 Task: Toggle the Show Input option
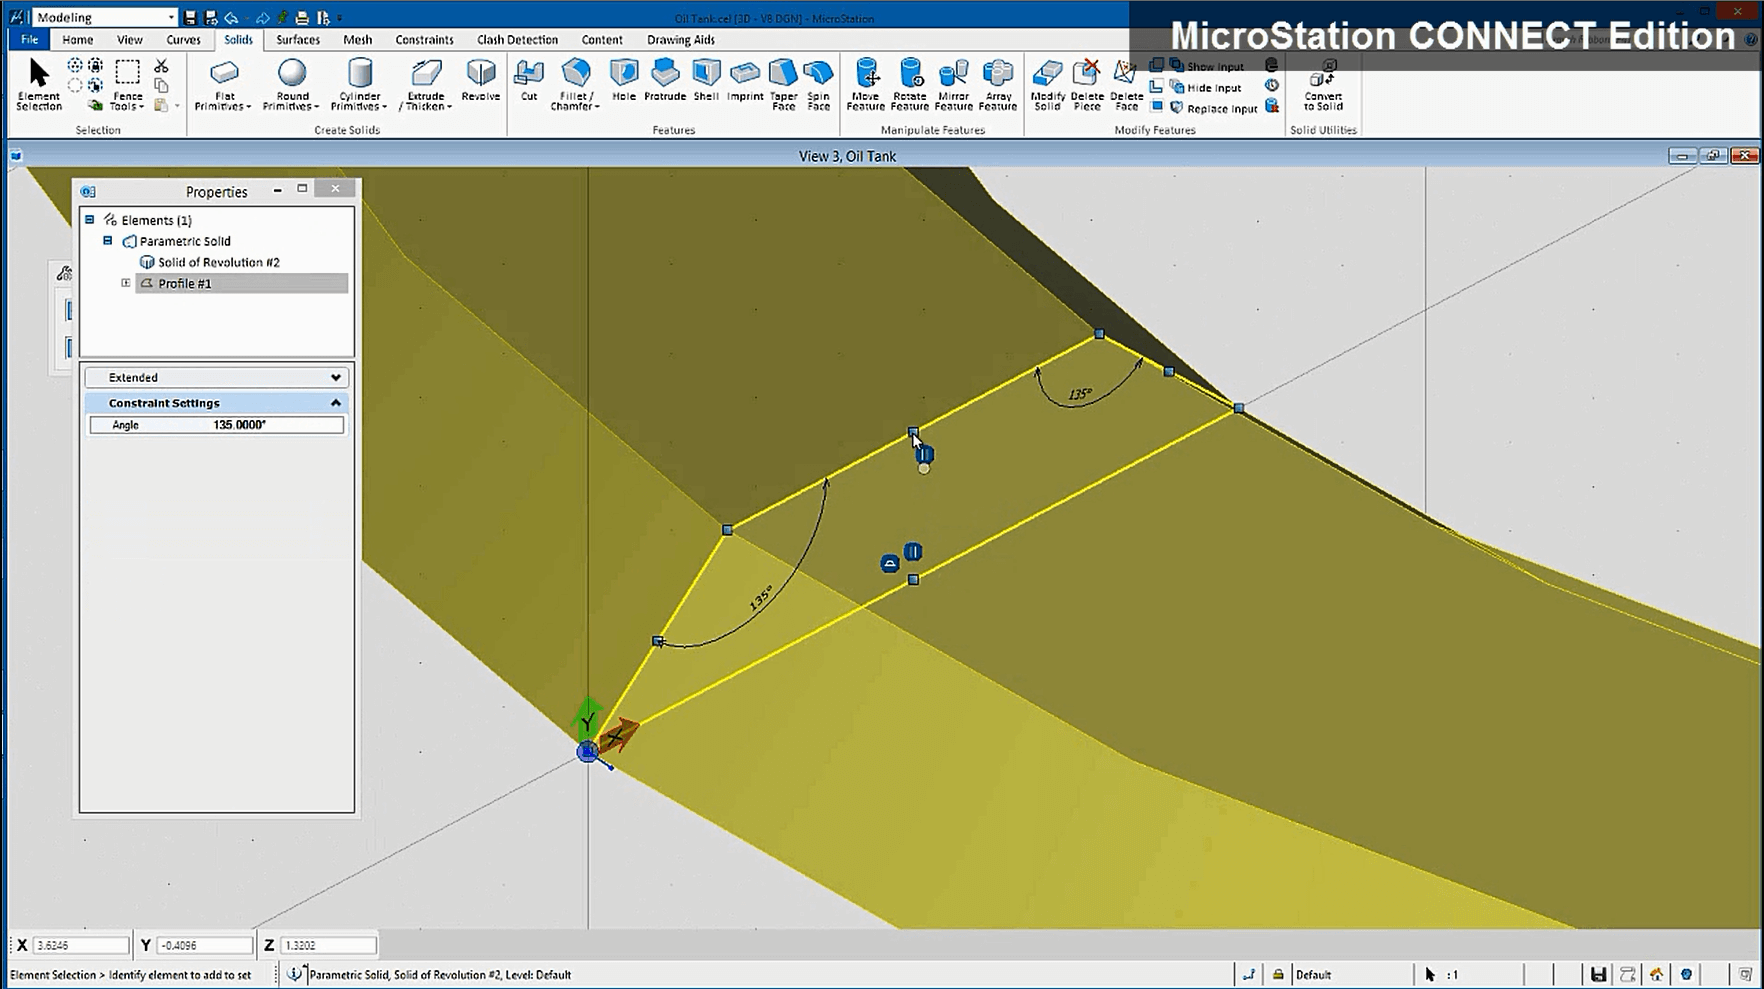click(1207, 67)
